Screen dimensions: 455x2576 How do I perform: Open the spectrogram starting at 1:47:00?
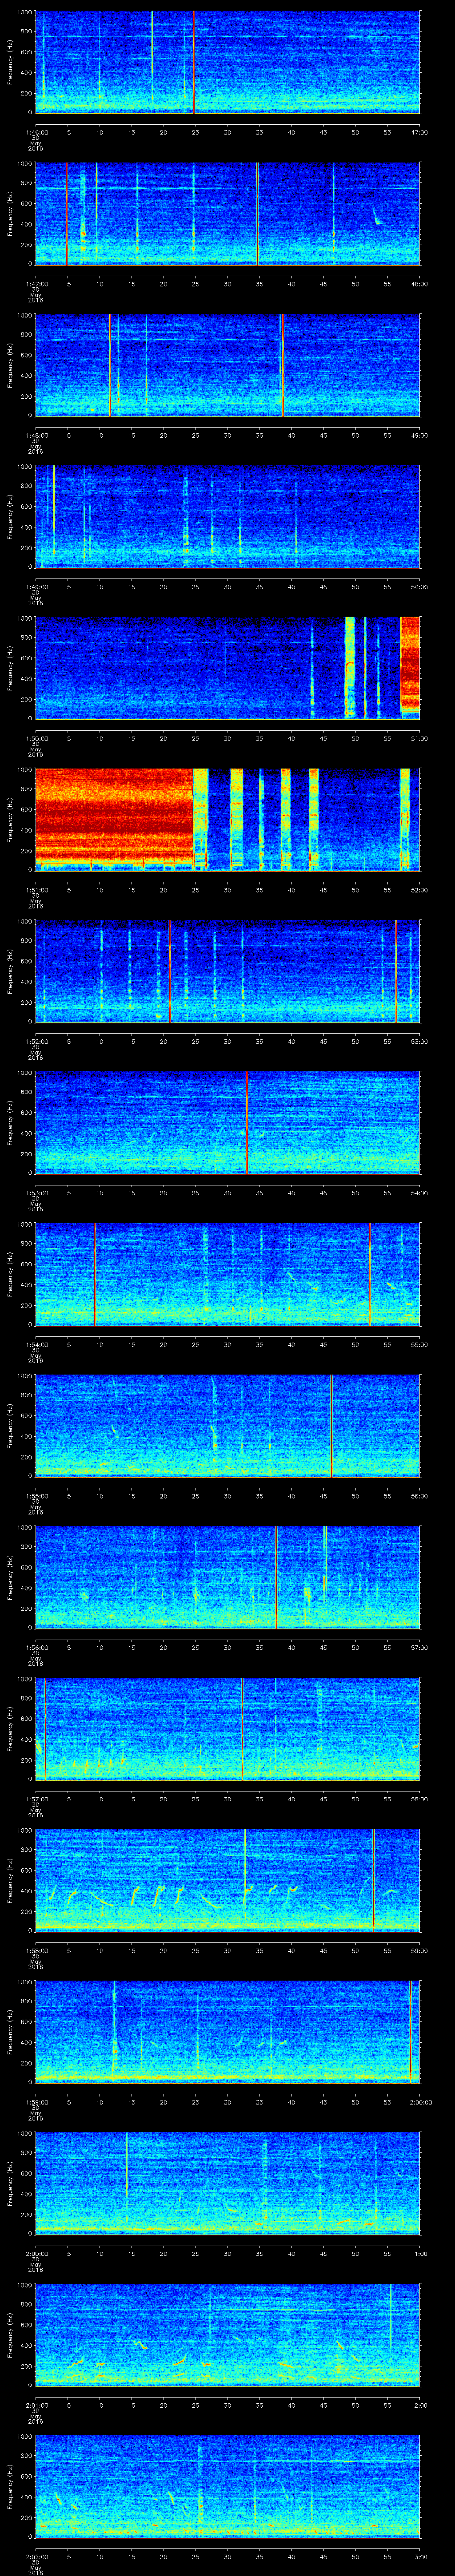pyautogui.click(x=227, y=214)
